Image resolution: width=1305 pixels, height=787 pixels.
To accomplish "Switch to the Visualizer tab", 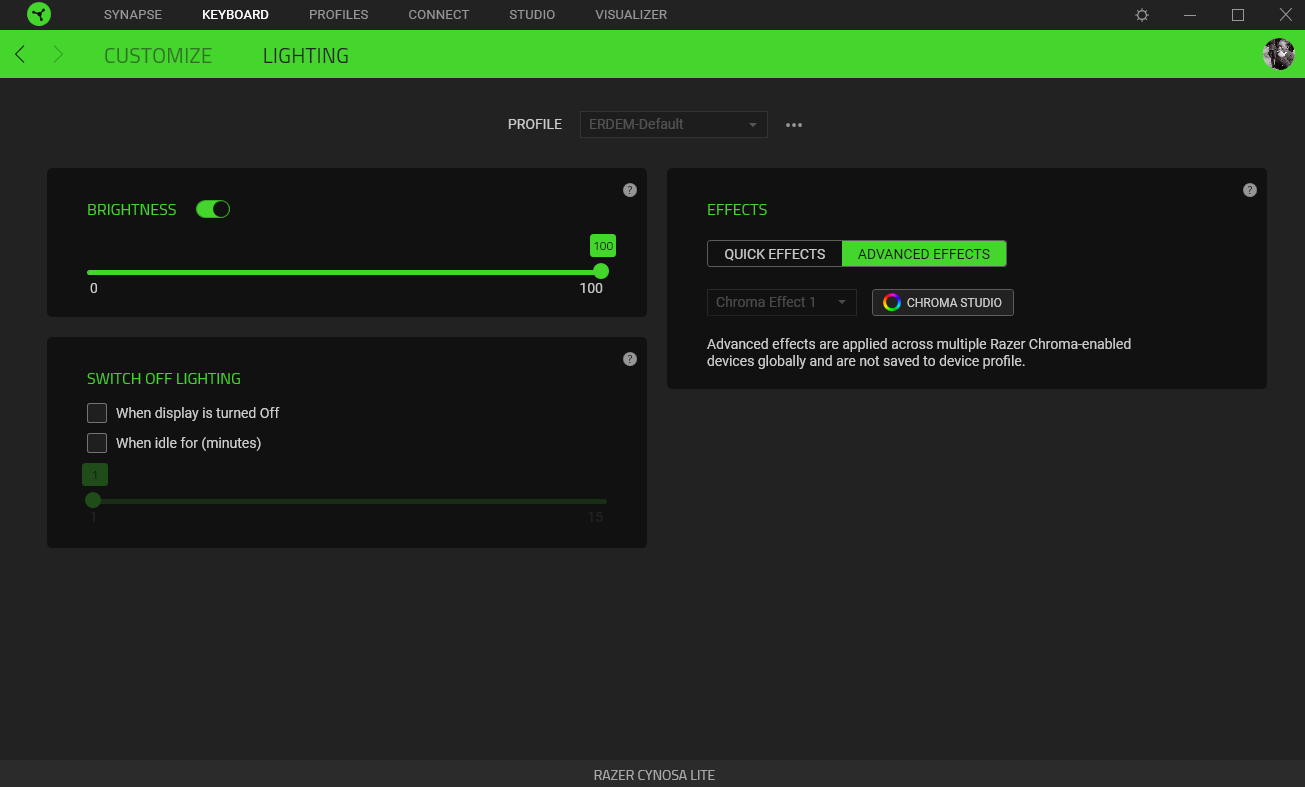I will [631, 15].
